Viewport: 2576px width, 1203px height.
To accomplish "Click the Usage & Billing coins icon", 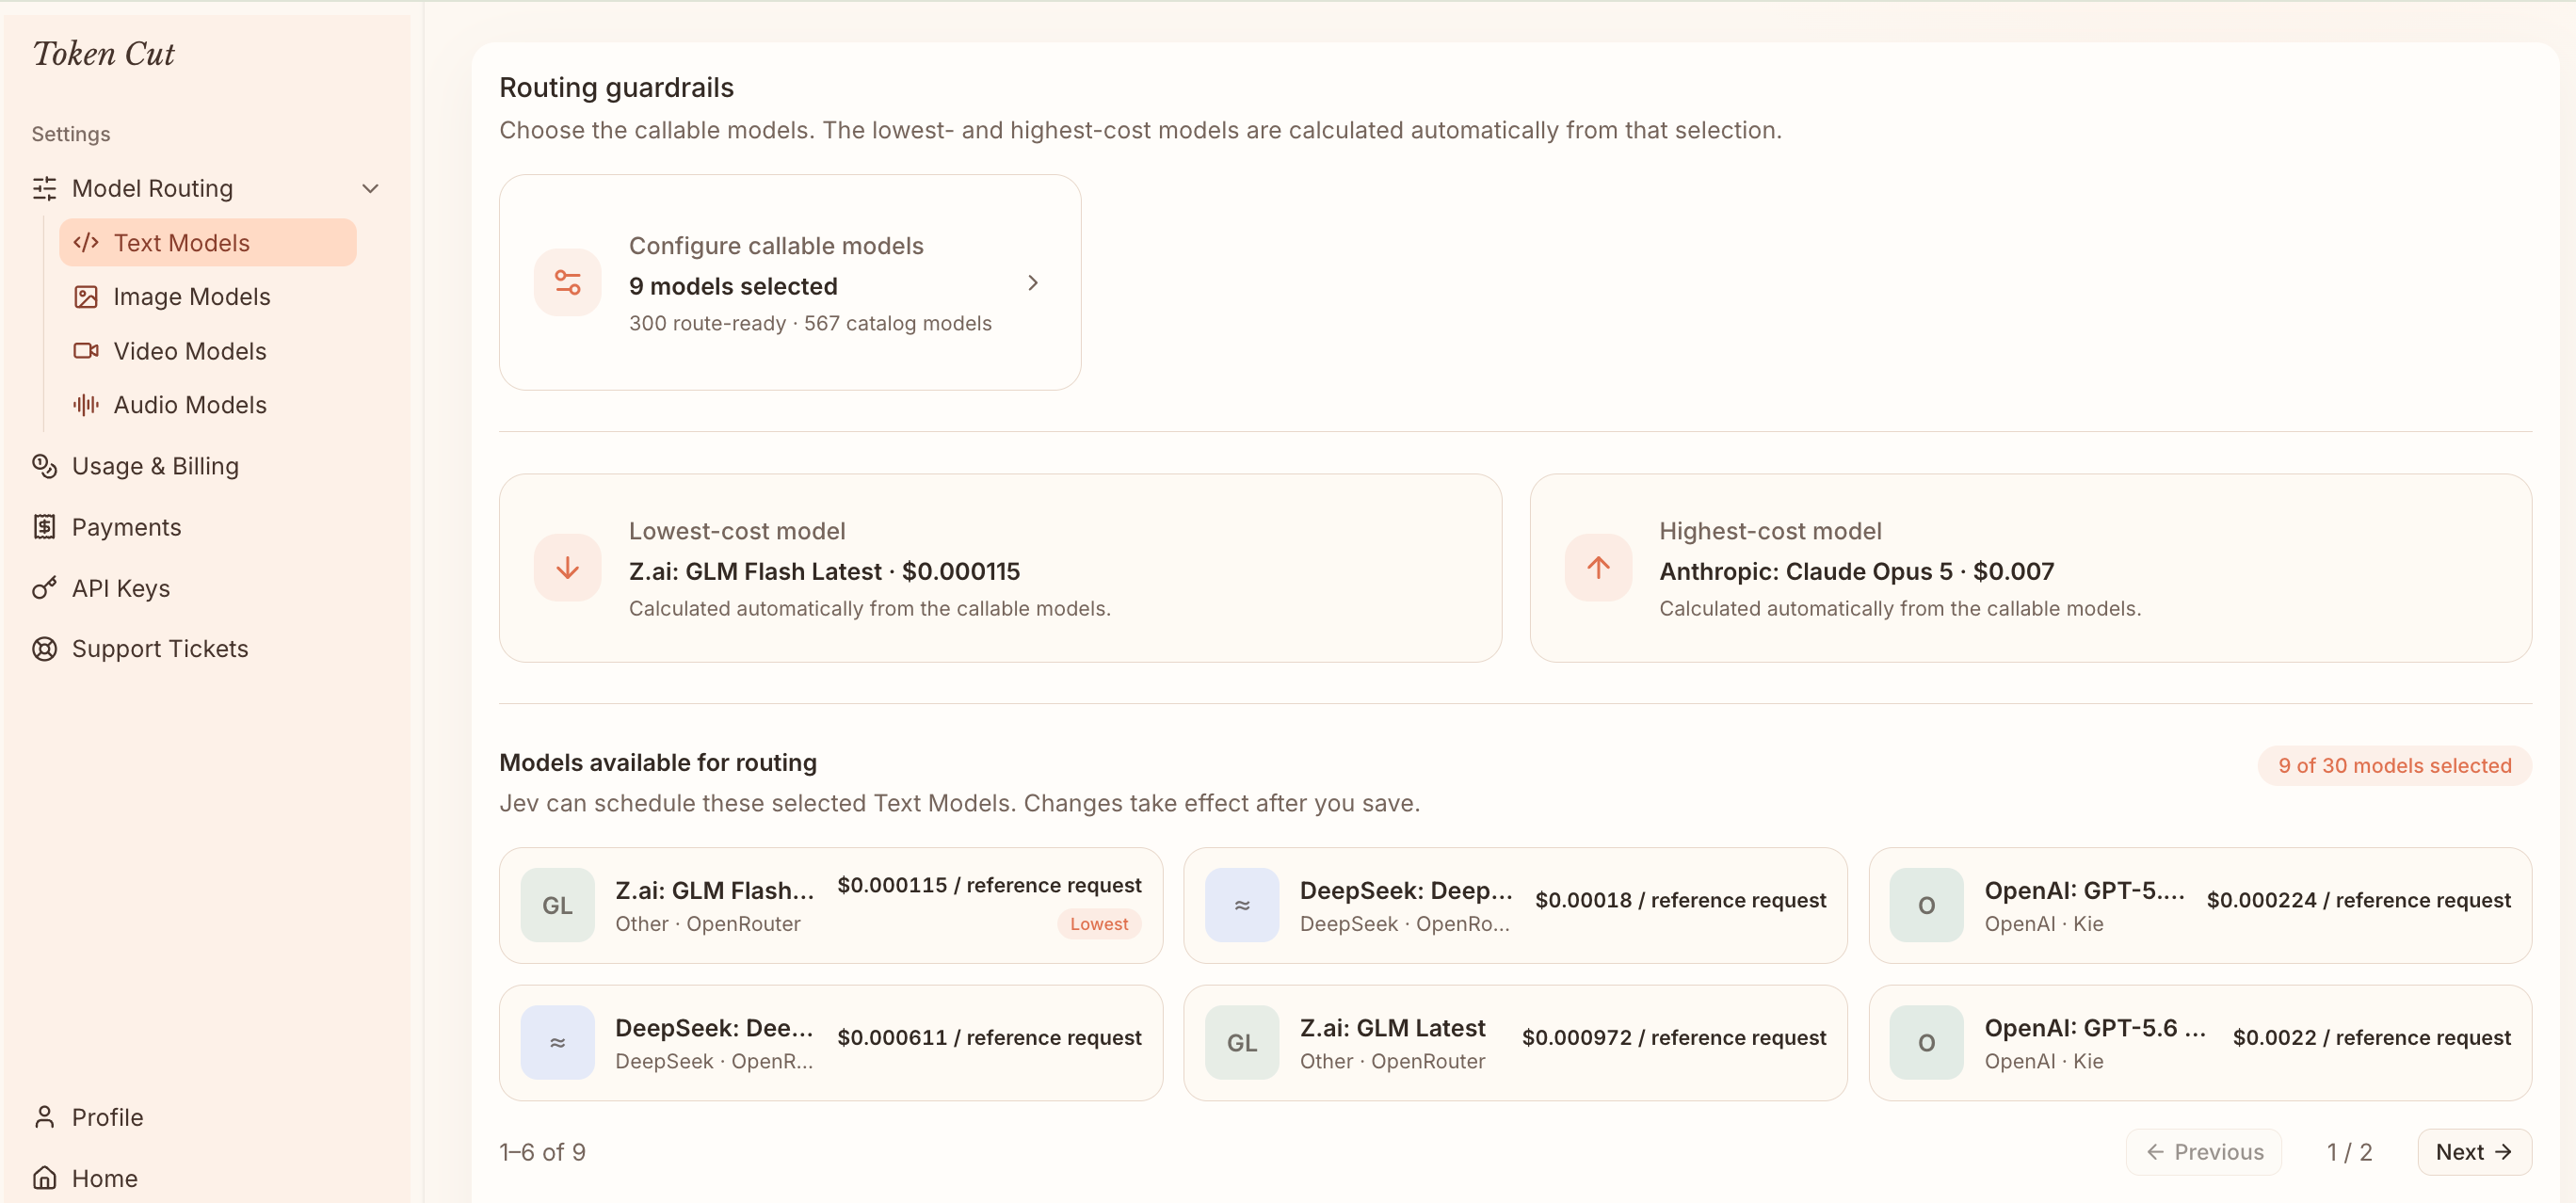I will coord(44,465).
